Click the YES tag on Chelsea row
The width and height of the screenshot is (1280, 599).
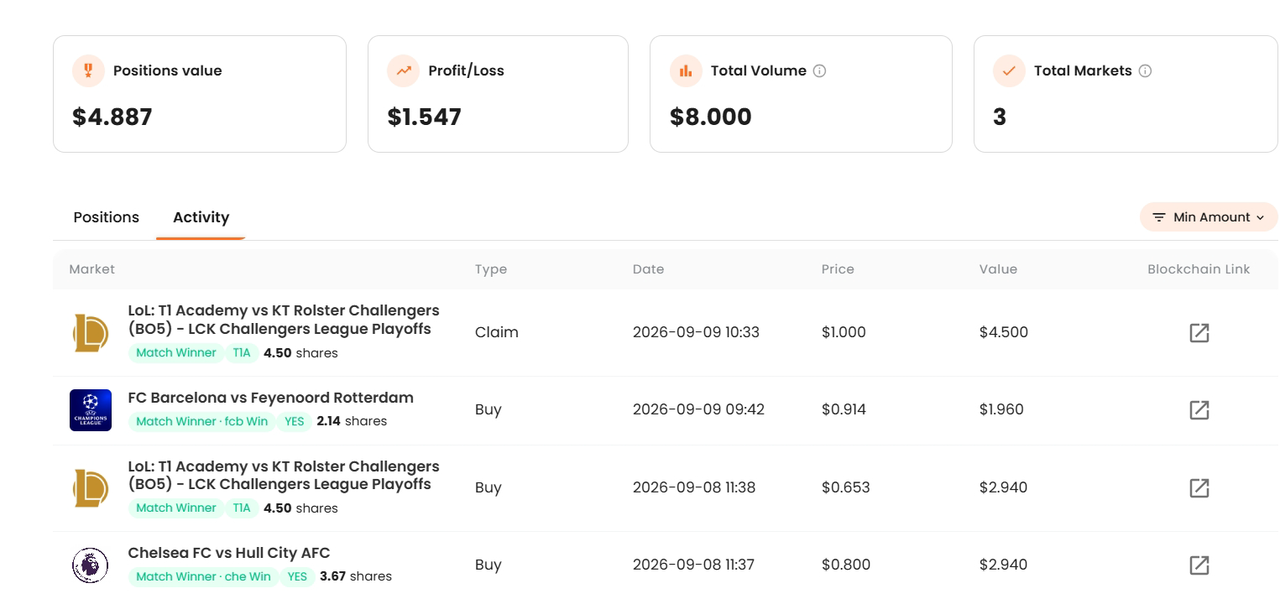tap(297, 576)
